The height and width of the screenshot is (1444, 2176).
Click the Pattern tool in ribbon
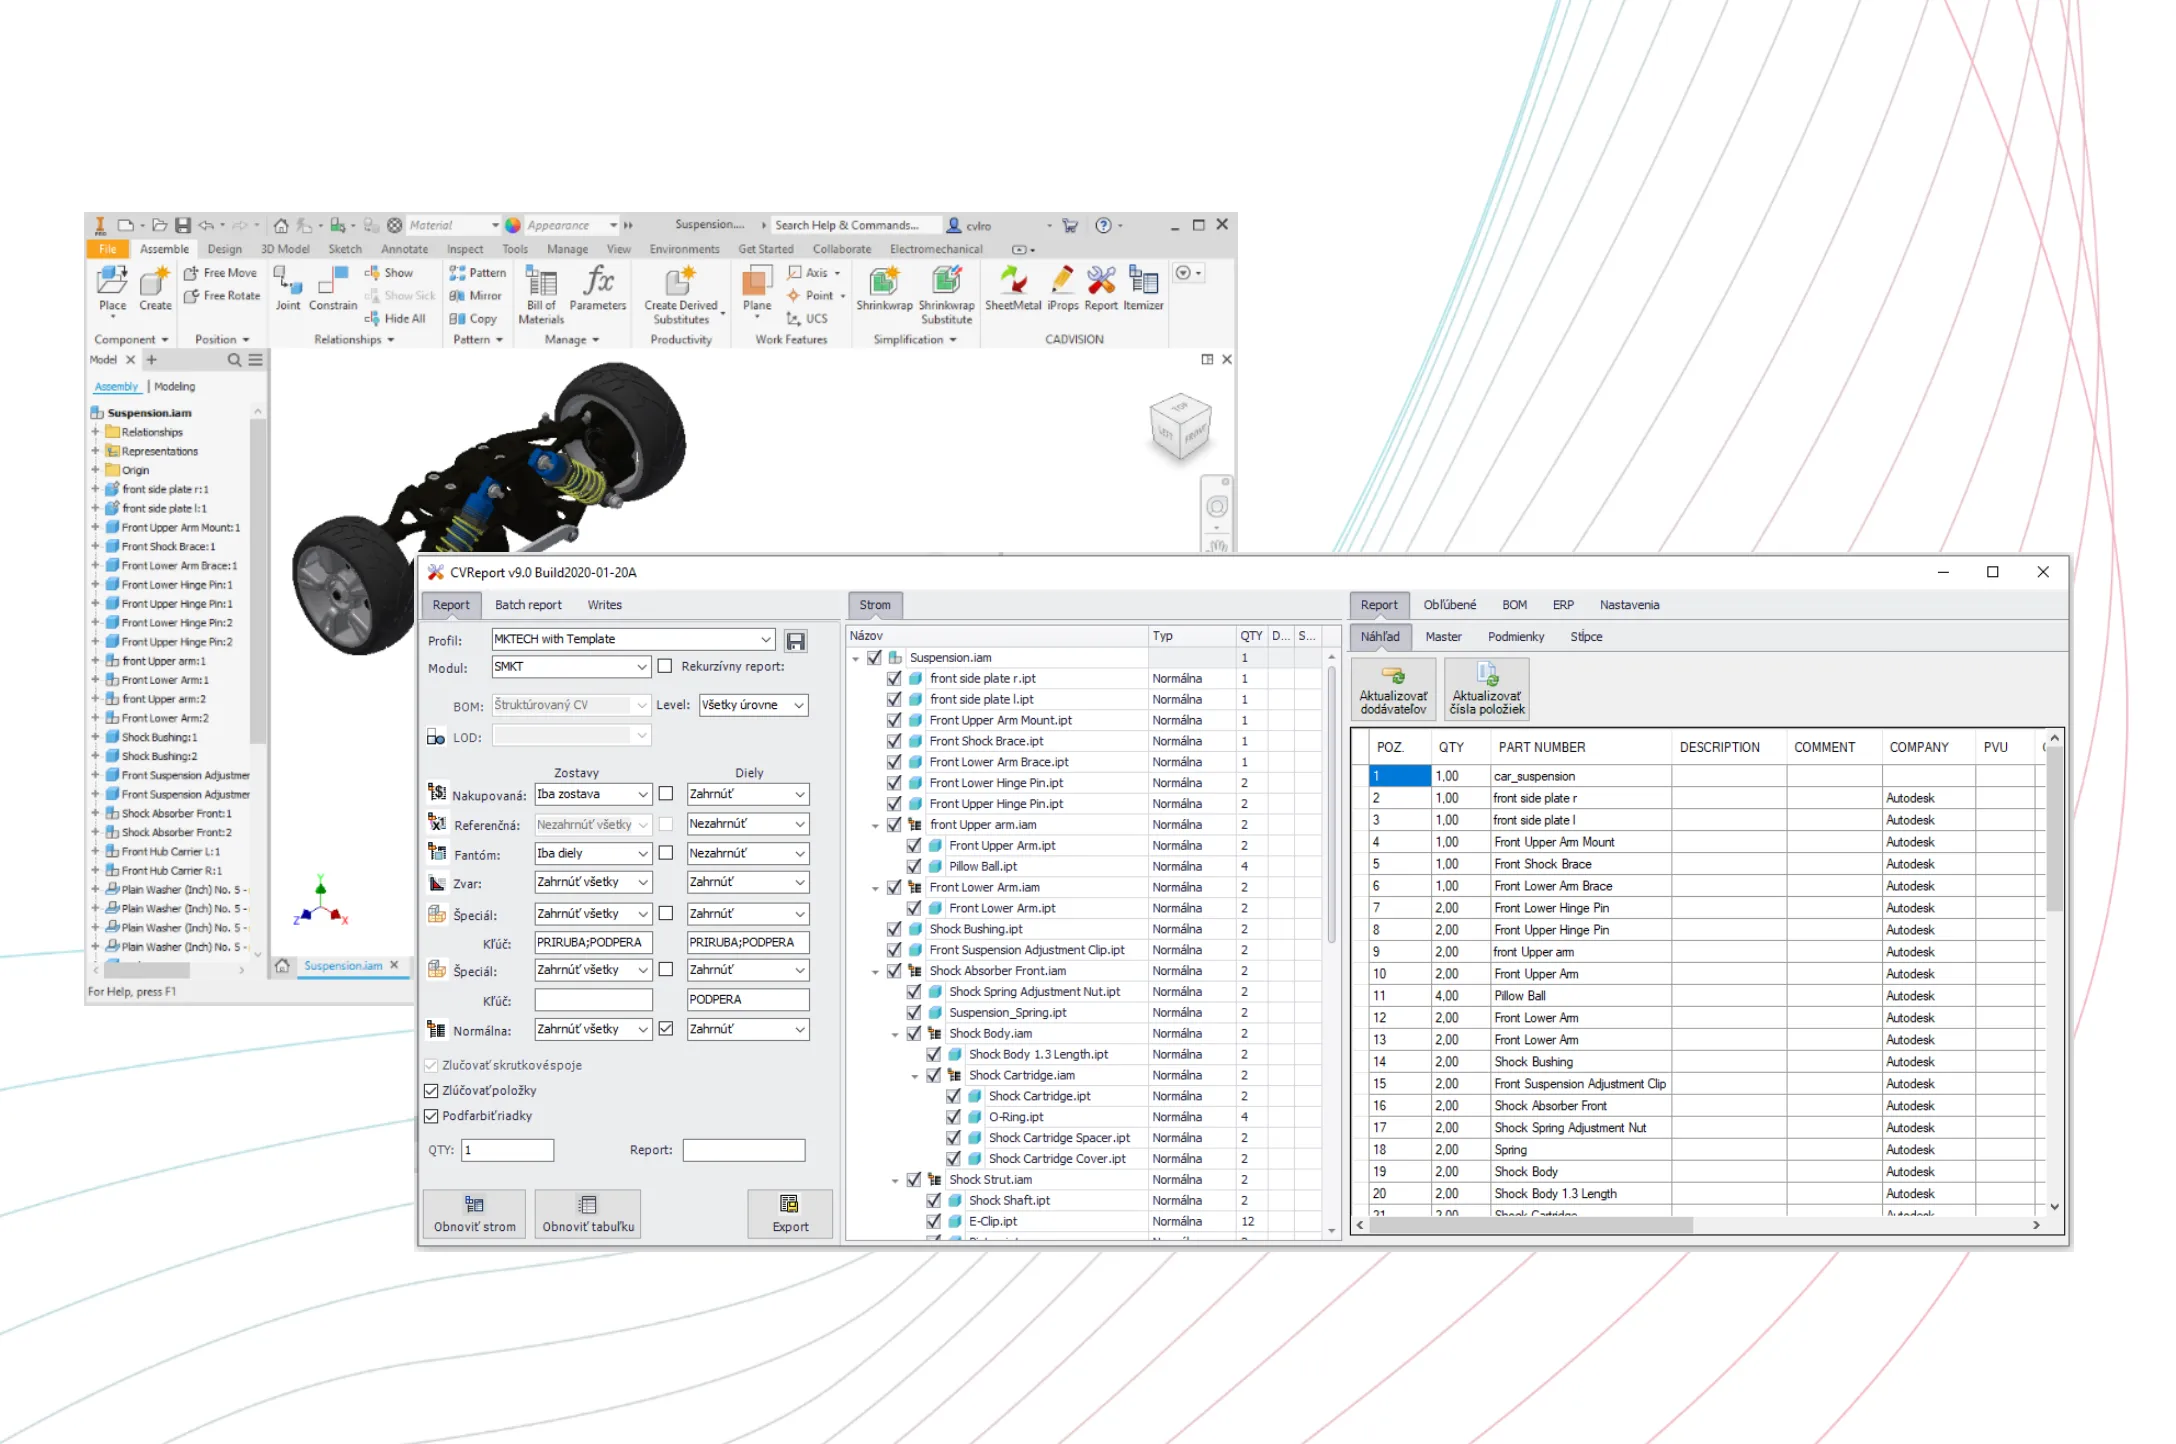[478, 273]
